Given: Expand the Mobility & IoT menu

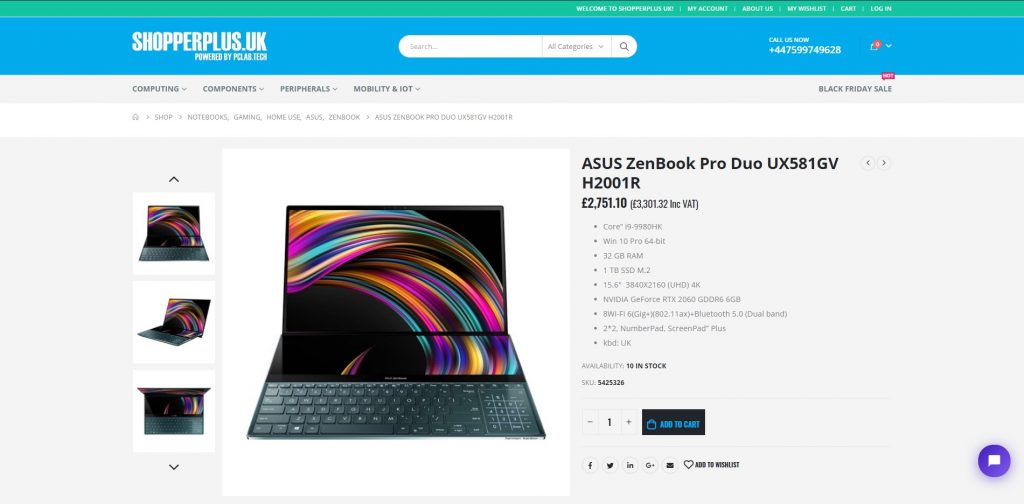Looking at the screenshot, I should click(387, 89).
